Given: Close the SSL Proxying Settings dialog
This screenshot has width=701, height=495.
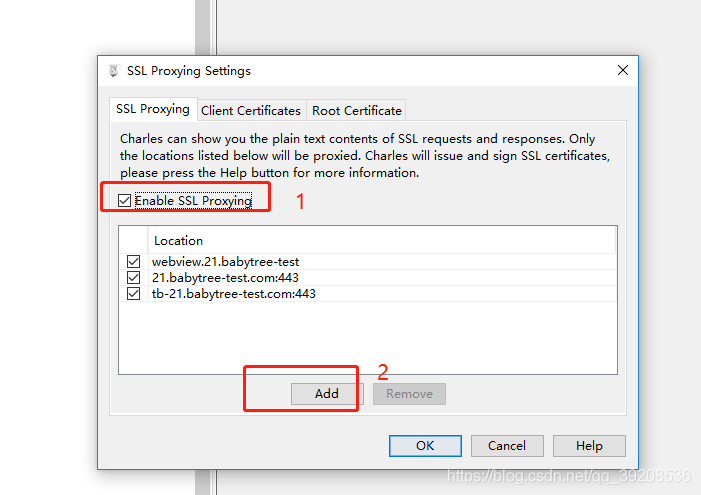Looking at the screenshot, I should [623, 71].
